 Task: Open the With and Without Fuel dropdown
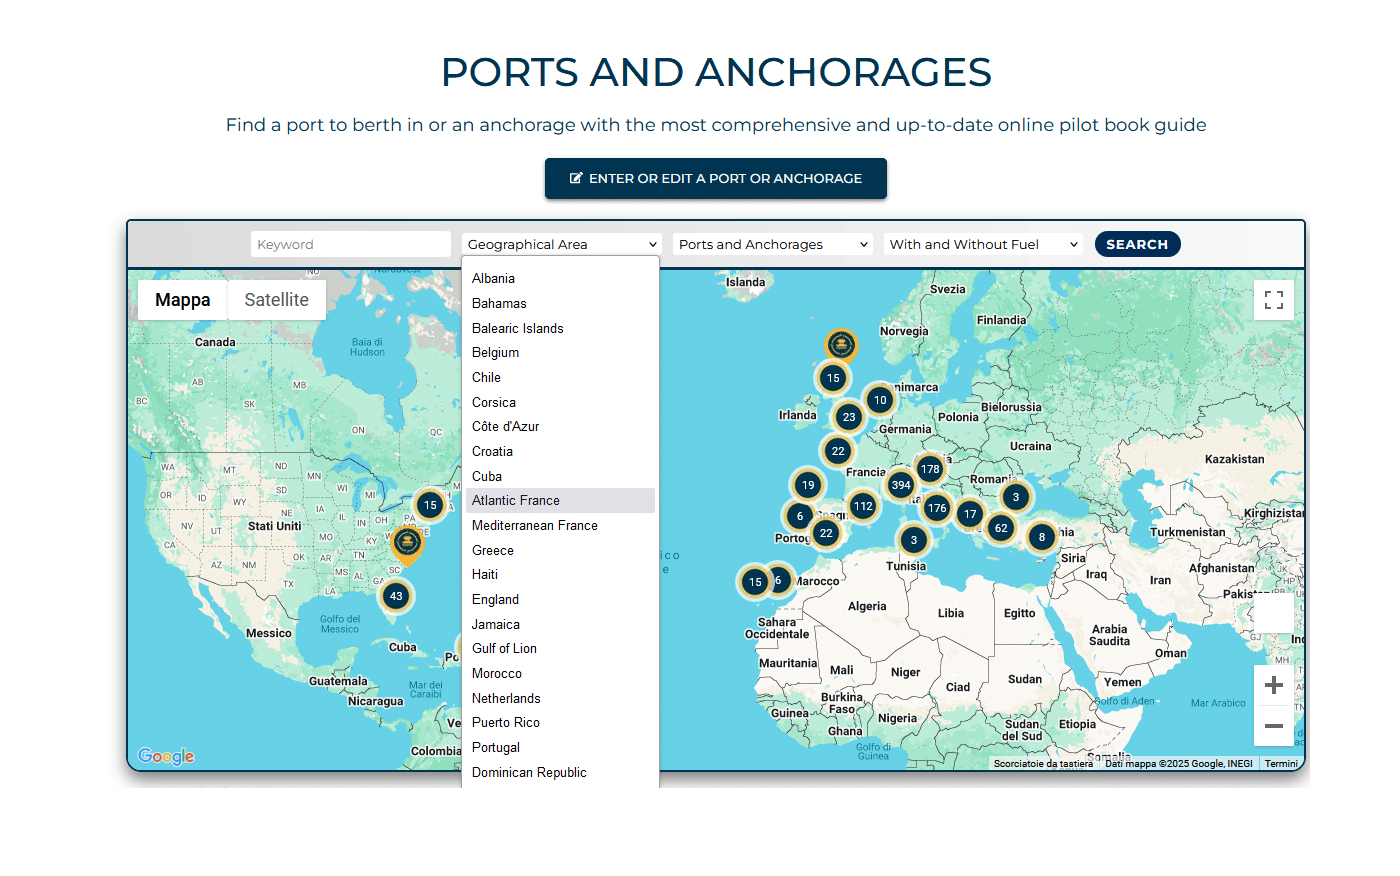tap(983, 244)
